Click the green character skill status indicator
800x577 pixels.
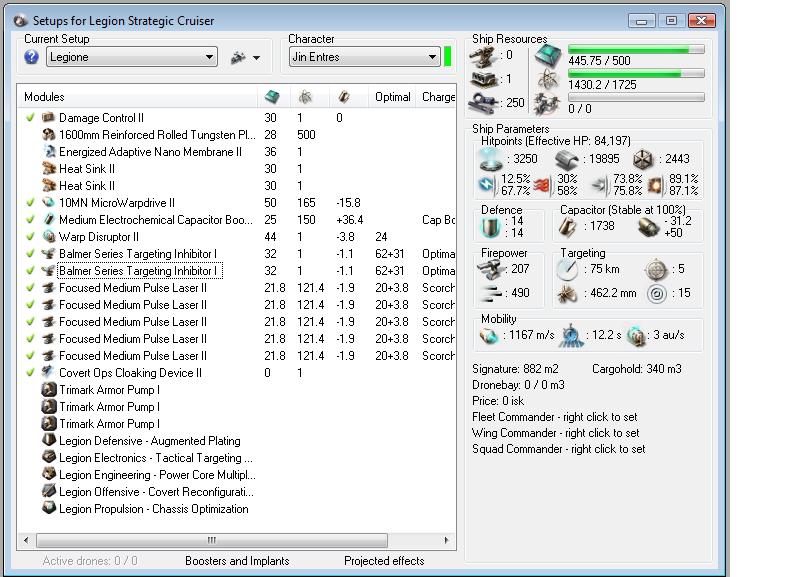click(x=447, y=57)
